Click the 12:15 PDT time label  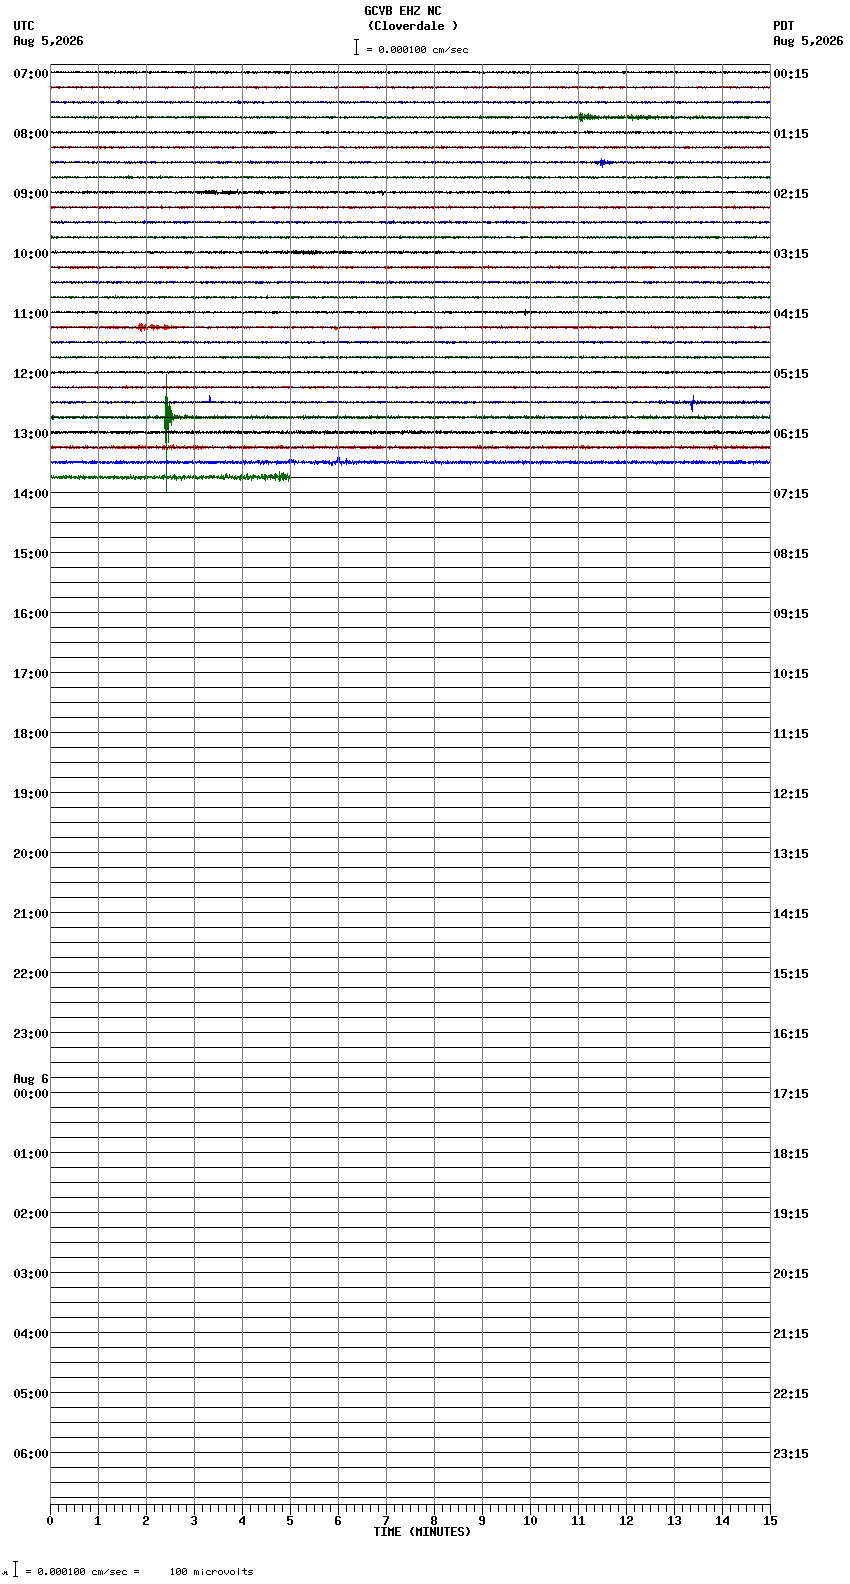coord(791,794)
